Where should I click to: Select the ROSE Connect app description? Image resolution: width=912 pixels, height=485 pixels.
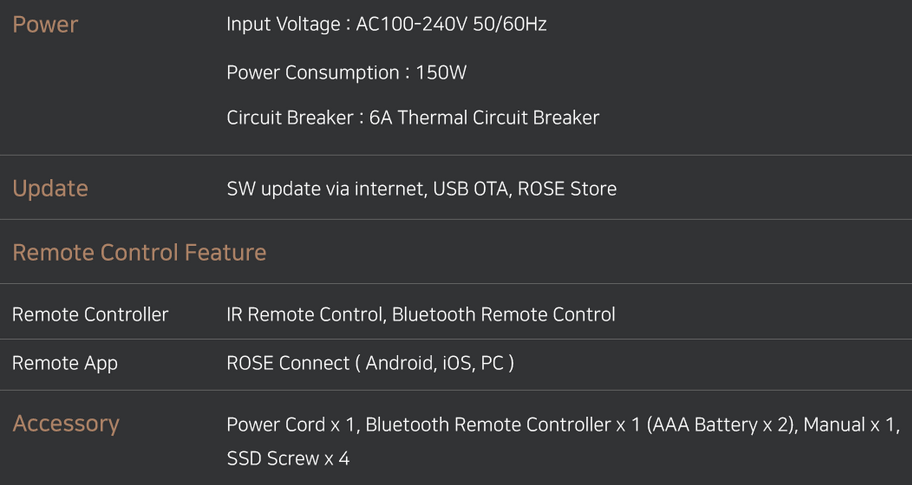coord(370,363)
